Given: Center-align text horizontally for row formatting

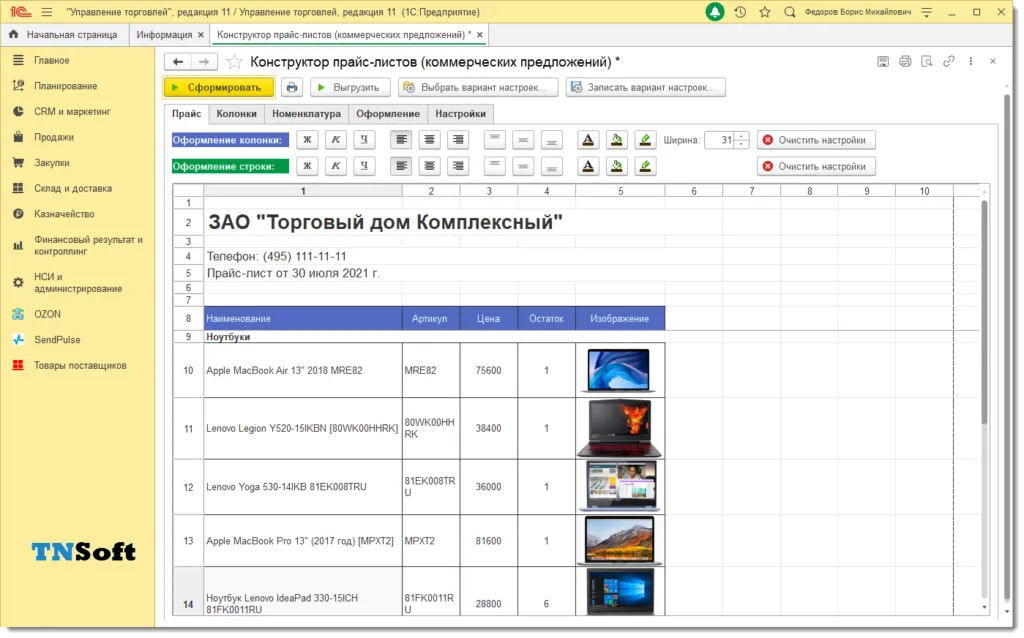Looking at the screenshot, I should coord(429,166).
